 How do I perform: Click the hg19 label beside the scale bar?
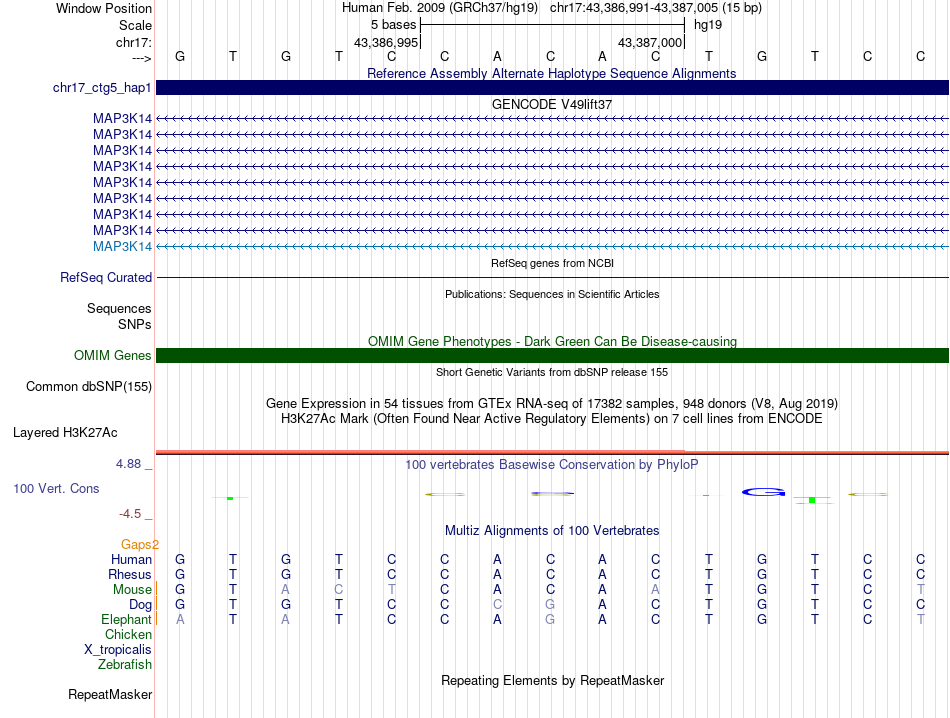[708, 25]
